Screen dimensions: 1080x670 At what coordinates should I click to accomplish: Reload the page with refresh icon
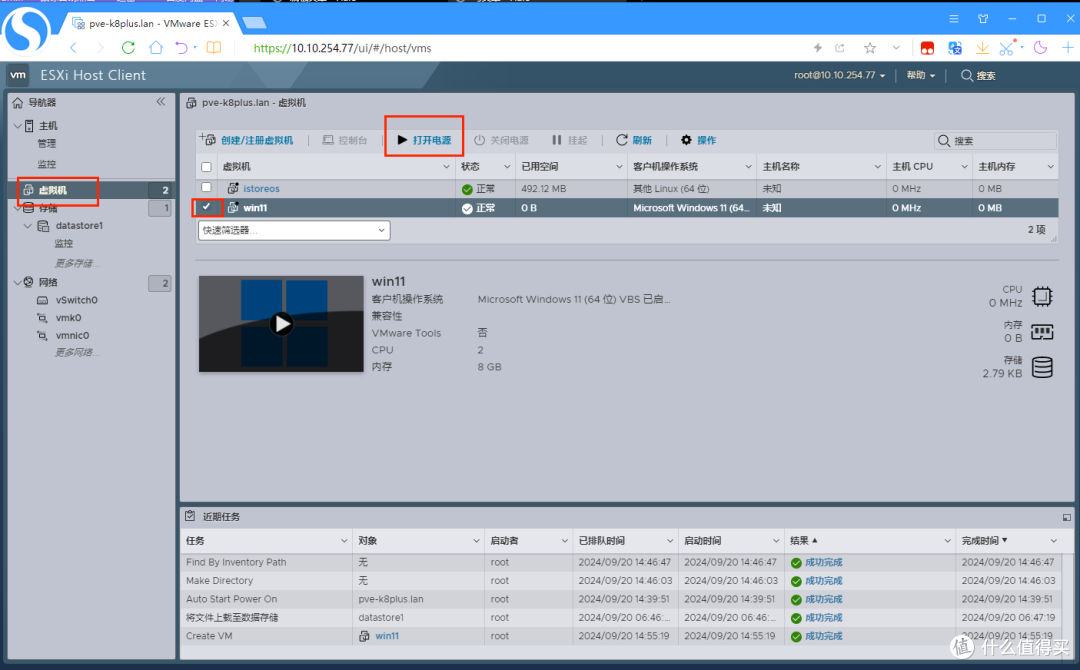pyautogui.click(x=128, y=48)
